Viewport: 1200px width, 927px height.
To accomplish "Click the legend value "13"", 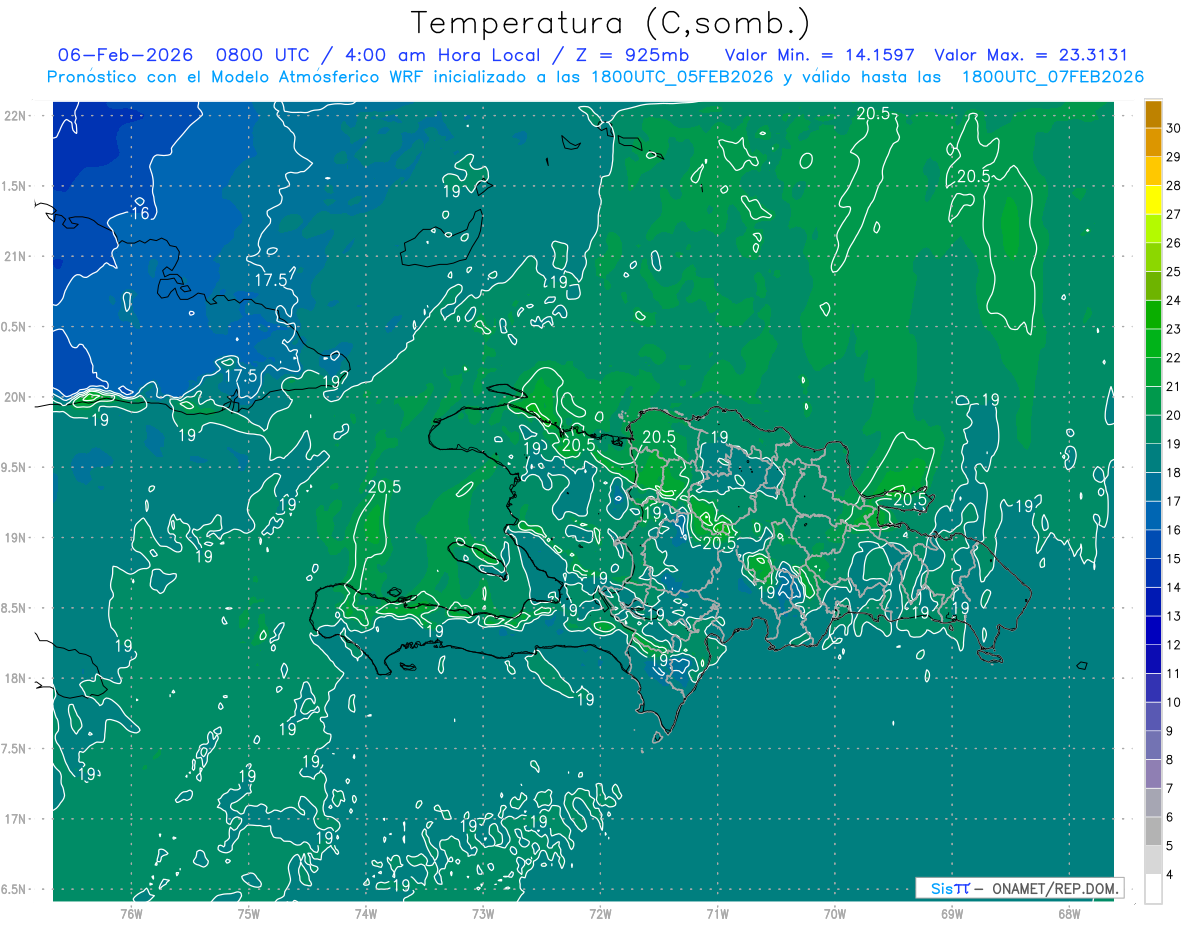I will [x=1173, y=616].
